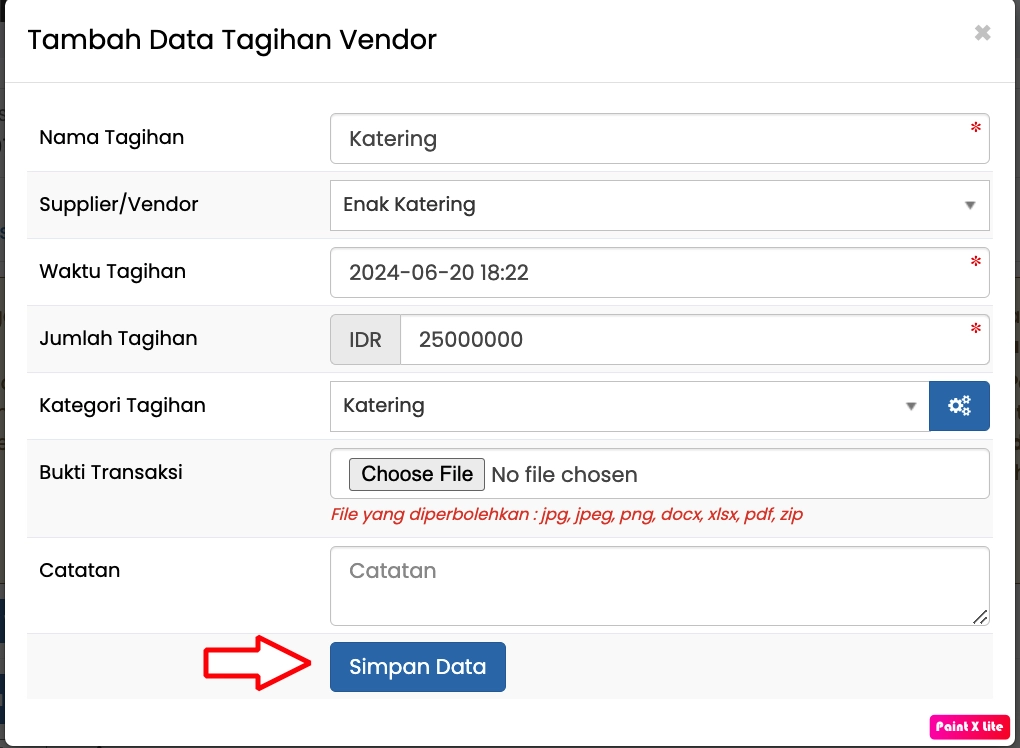Image resolution: width=1020 pixels, height=748 pixels.
Task: Click the "No file chosen" text
Action: coord(565,474)
